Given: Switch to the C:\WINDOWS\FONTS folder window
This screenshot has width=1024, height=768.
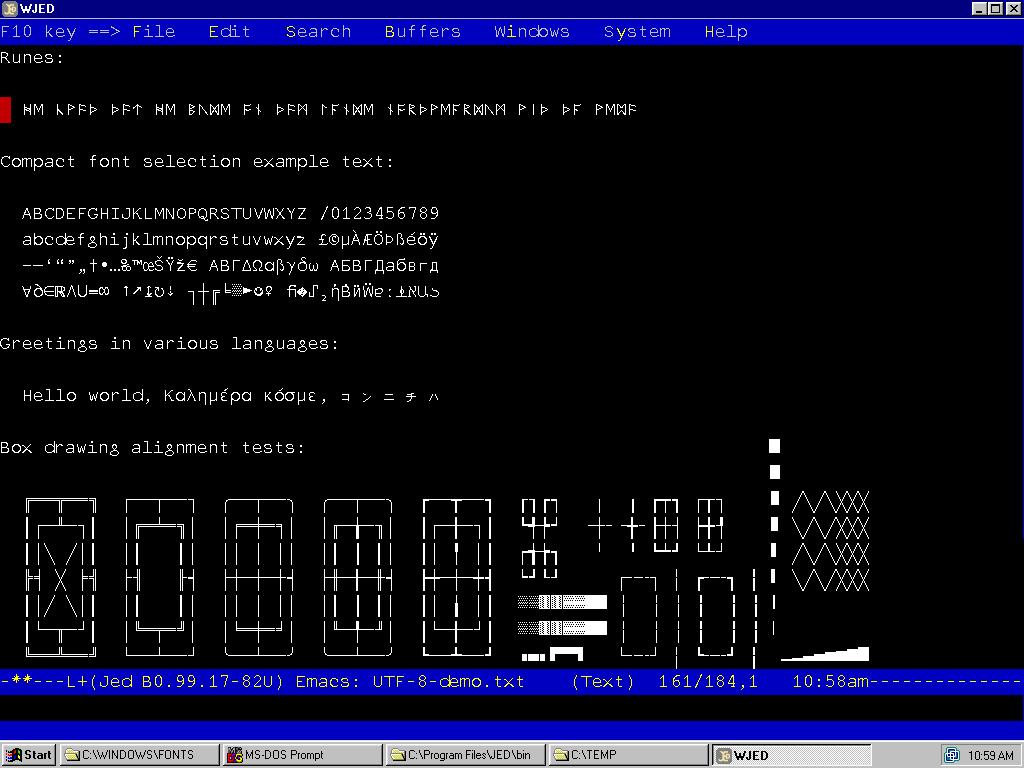Looking at the screenshot, I should [x=139, y=755].
